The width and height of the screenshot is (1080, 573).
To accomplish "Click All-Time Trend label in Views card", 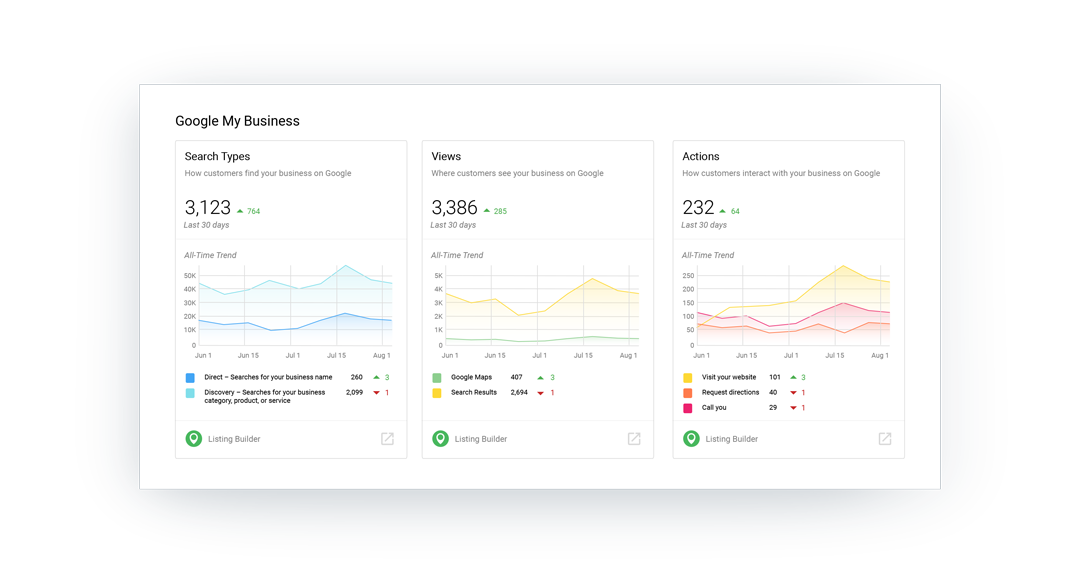I will point(457,255).
